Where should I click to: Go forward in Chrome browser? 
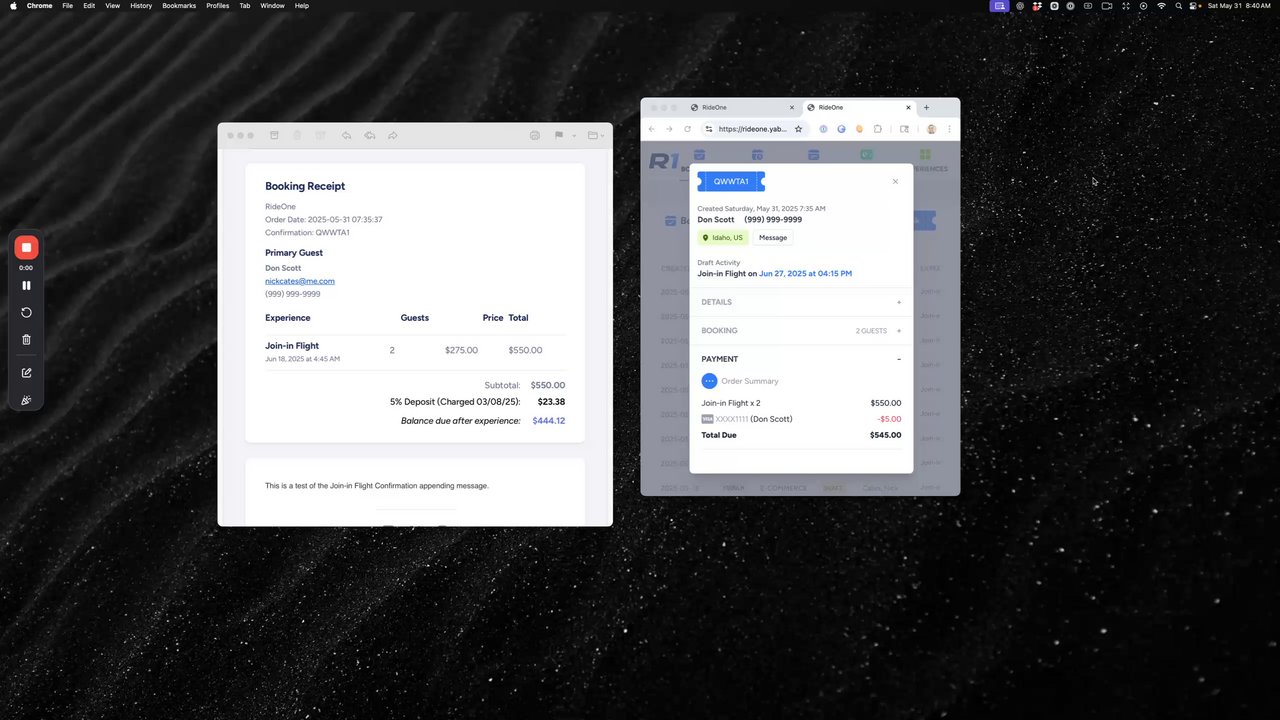pyautogui.click(x=669, y=129)
